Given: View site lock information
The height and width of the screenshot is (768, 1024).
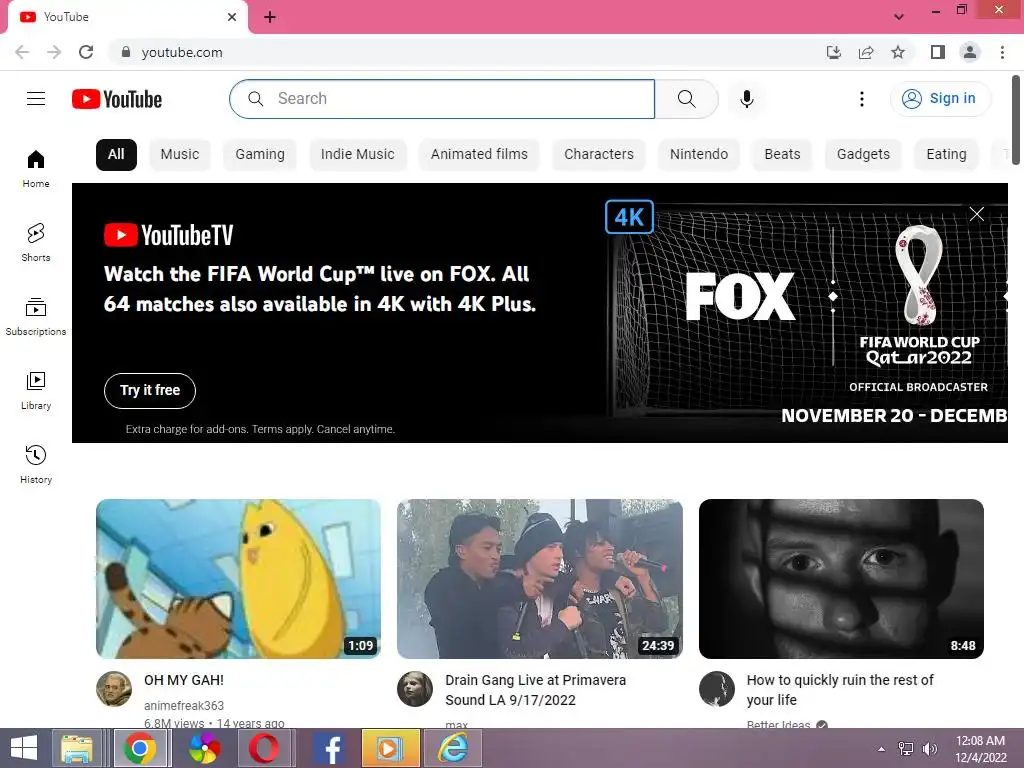Looking at the screenshot, I should 126,52.
